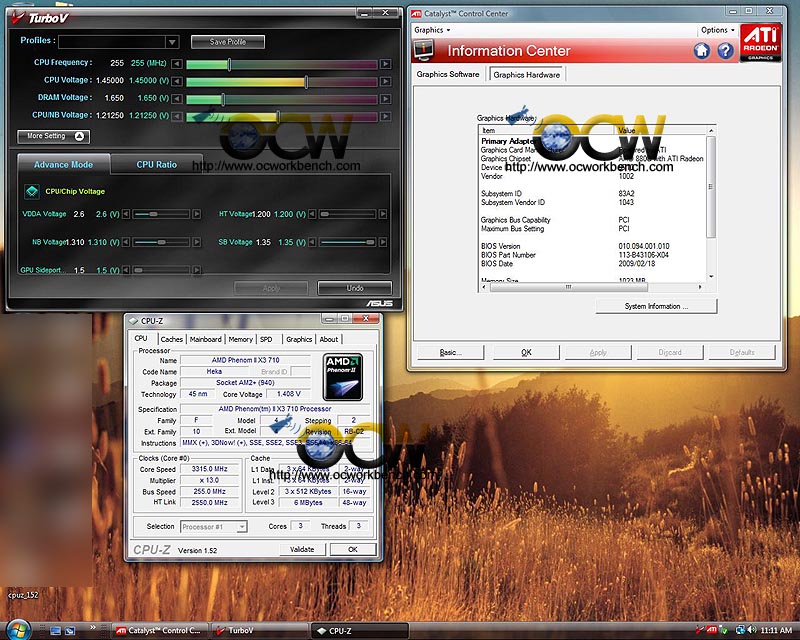Viewport: 800px width, 640px height.
Task: Click OK in Catalyst Control Center
Action: pyautogui.click(x=527, y=352)
